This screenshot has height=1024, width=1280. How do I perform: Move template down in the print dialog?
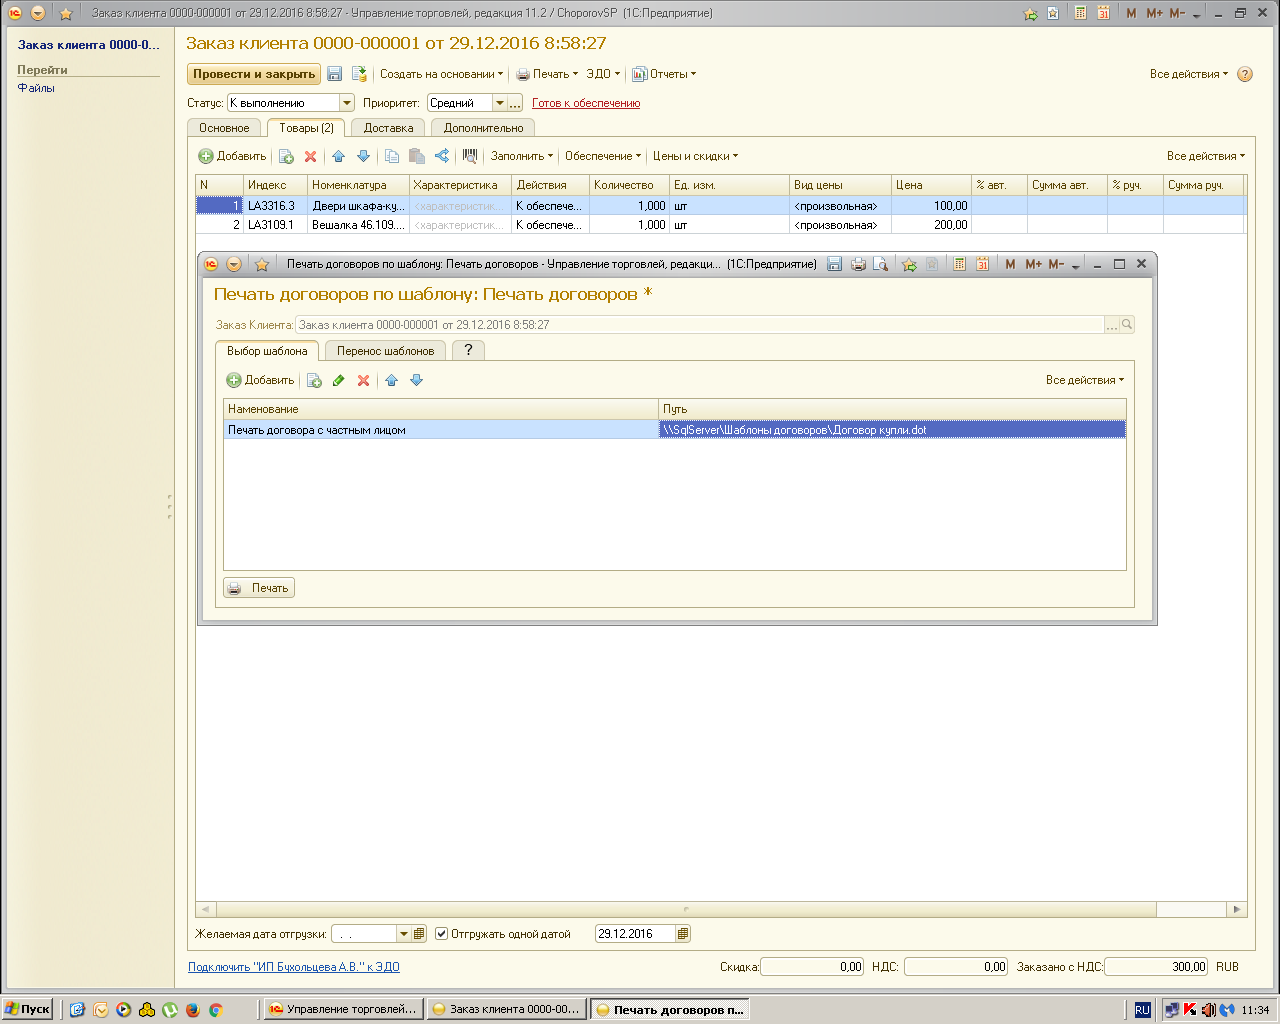click(417, 380)
